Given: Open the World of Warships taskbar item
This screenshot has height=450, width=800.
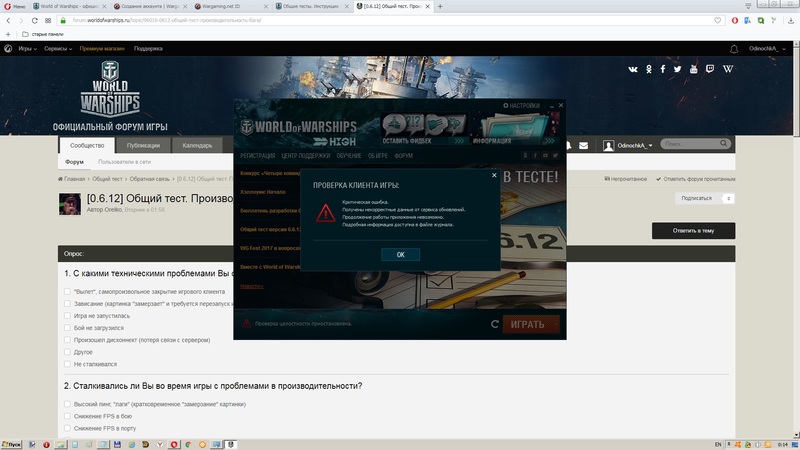Looking at the screenshot, I should [x=231, y=445].
